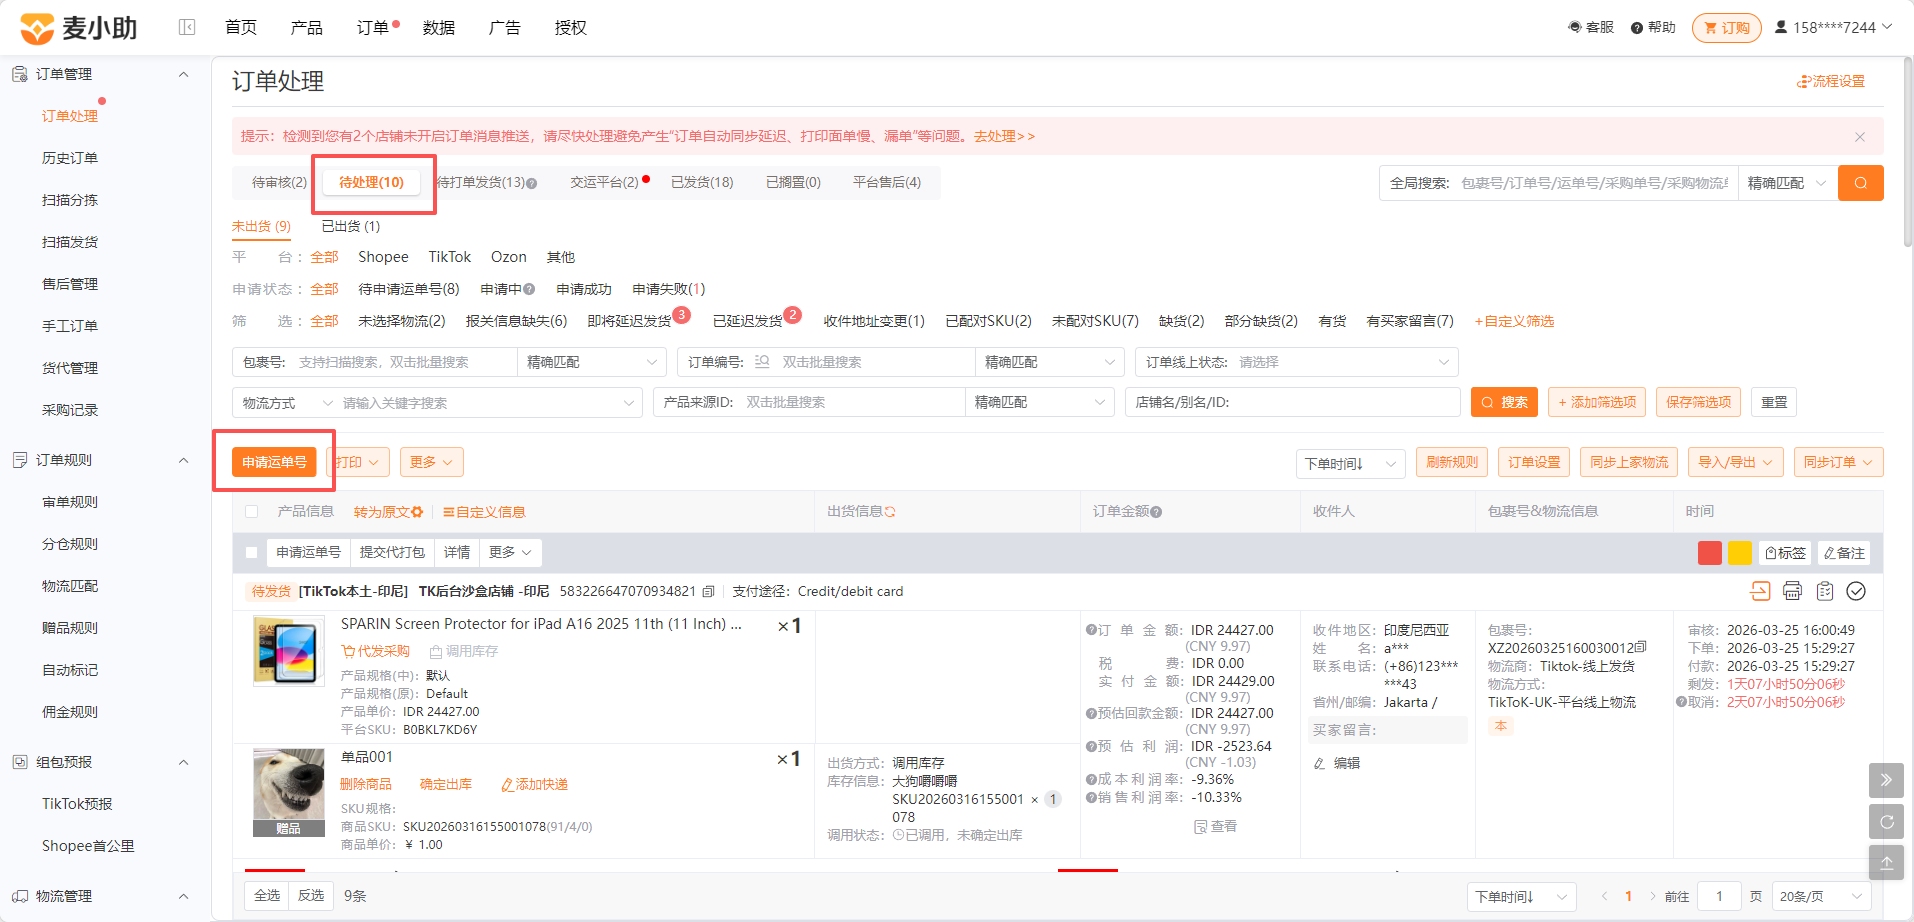1914x922 pixels.
Task: Open 扫描分拣 in the sidebar
Action: 70,200
